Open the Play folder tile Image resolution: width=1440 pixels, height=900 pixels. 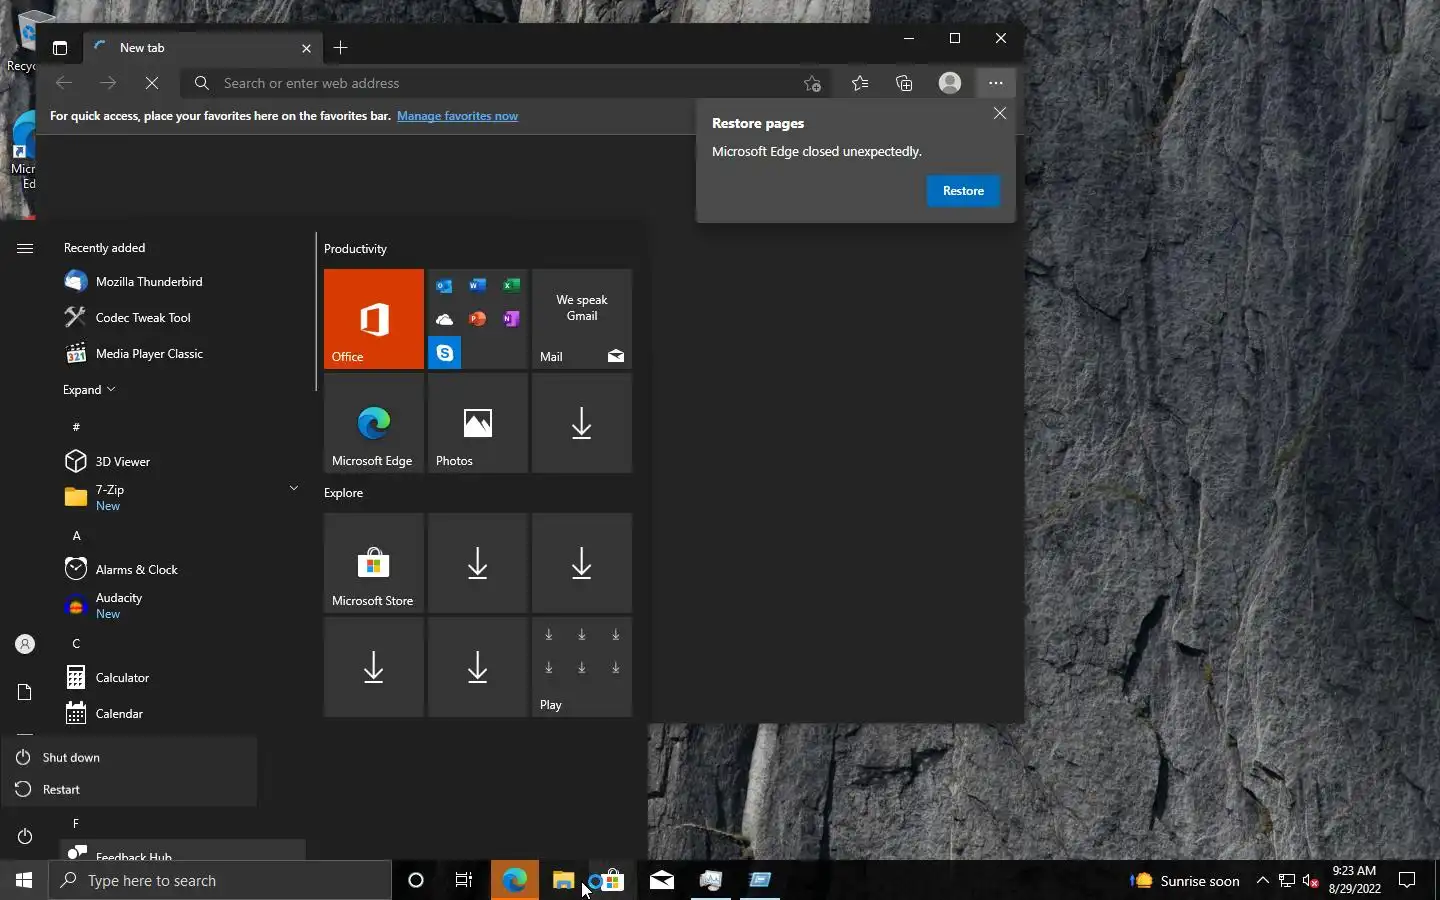point(582,667)
